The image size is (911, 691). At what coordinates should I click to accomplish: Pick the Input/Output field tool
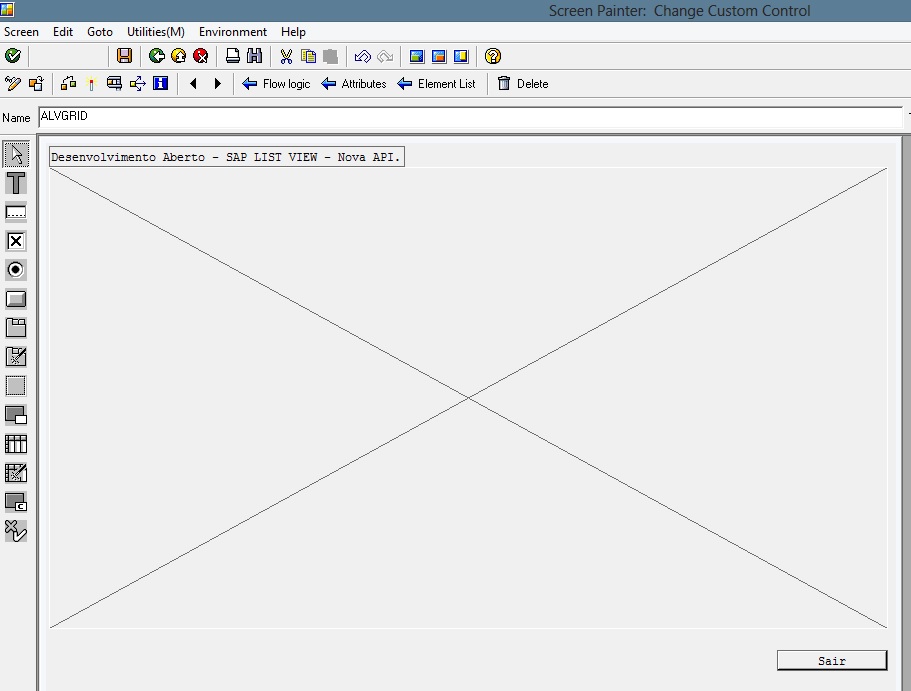[x=16, y=212]
